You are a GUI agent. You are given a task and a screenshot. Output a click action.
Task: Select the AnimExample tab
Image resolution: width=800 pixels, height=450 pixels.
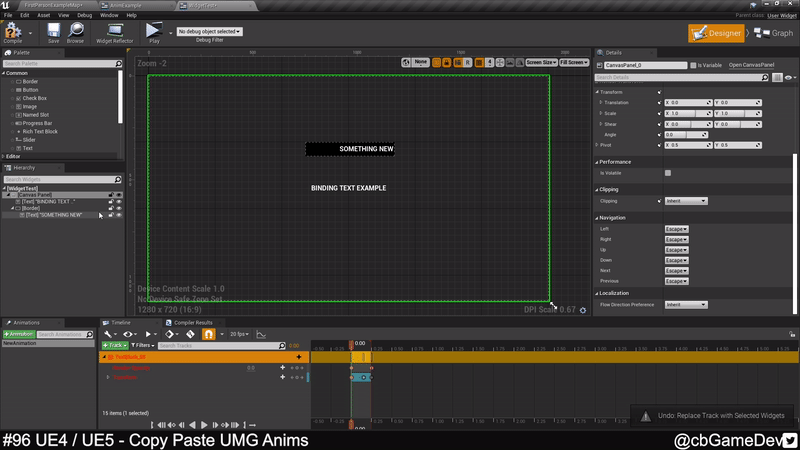pyautogui.click(x=126, y=6)
